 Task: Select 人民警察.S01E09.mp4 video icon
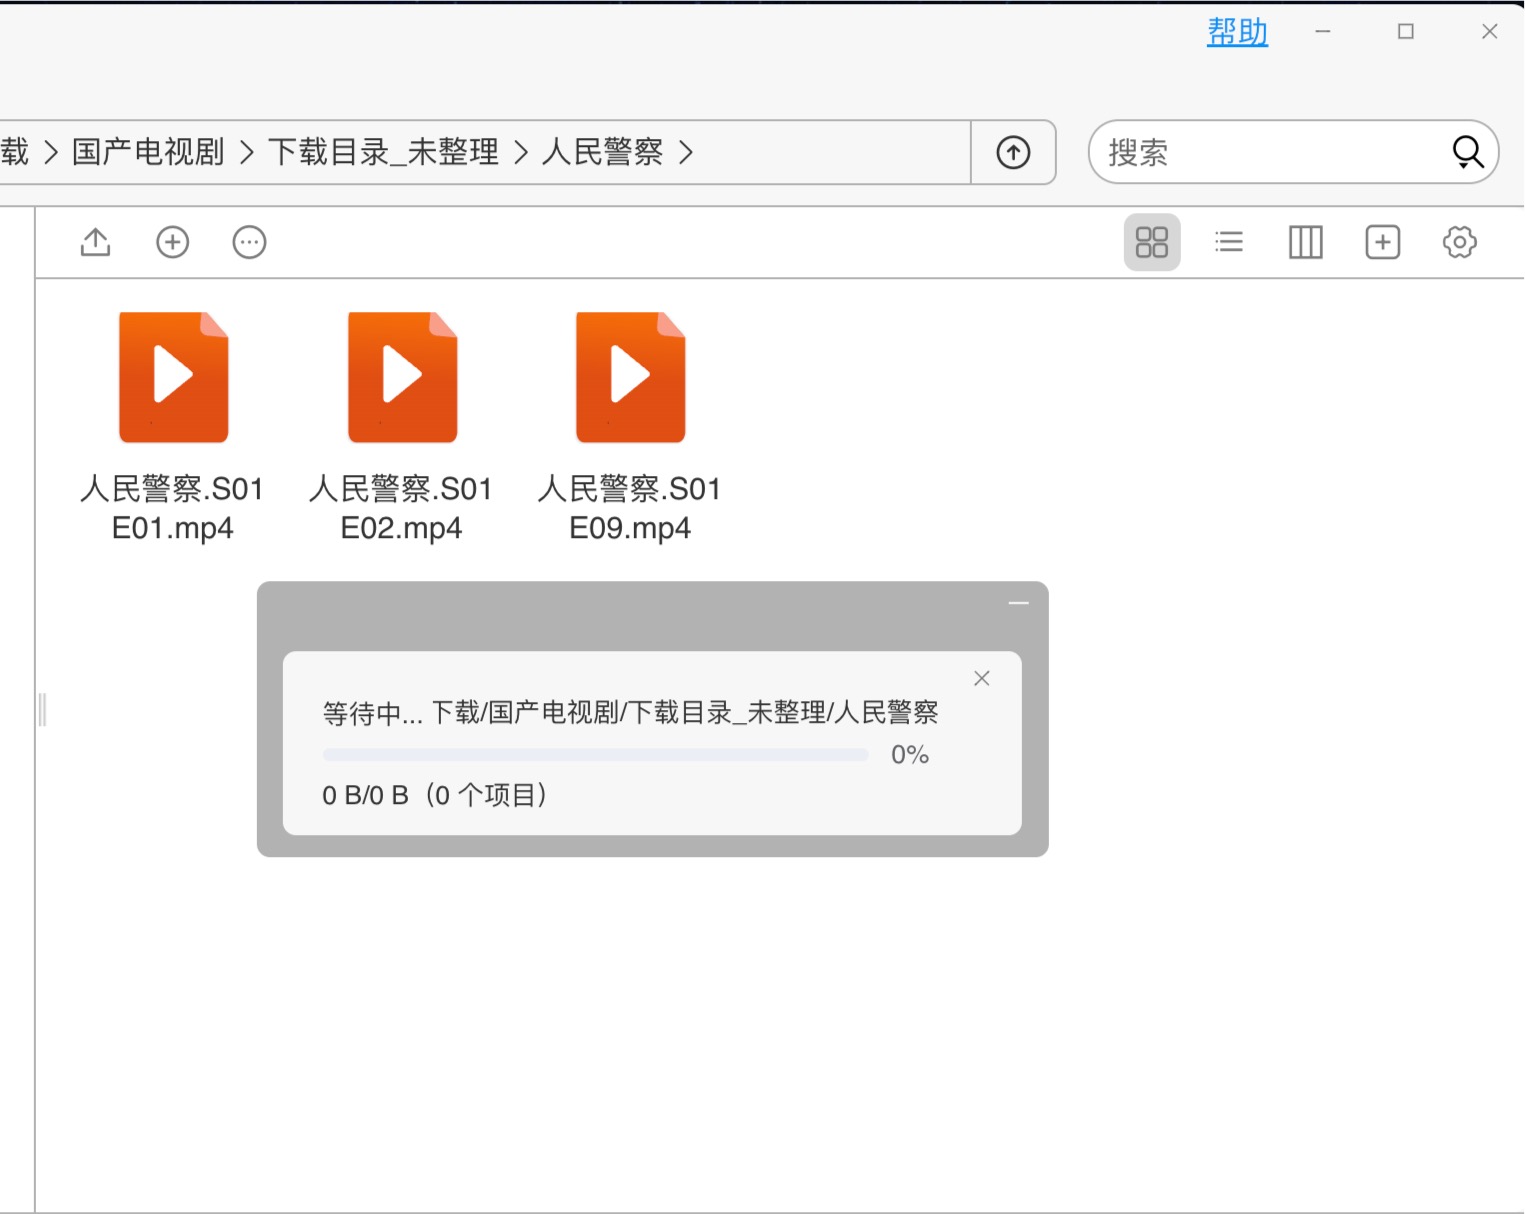tap(630, 377)
